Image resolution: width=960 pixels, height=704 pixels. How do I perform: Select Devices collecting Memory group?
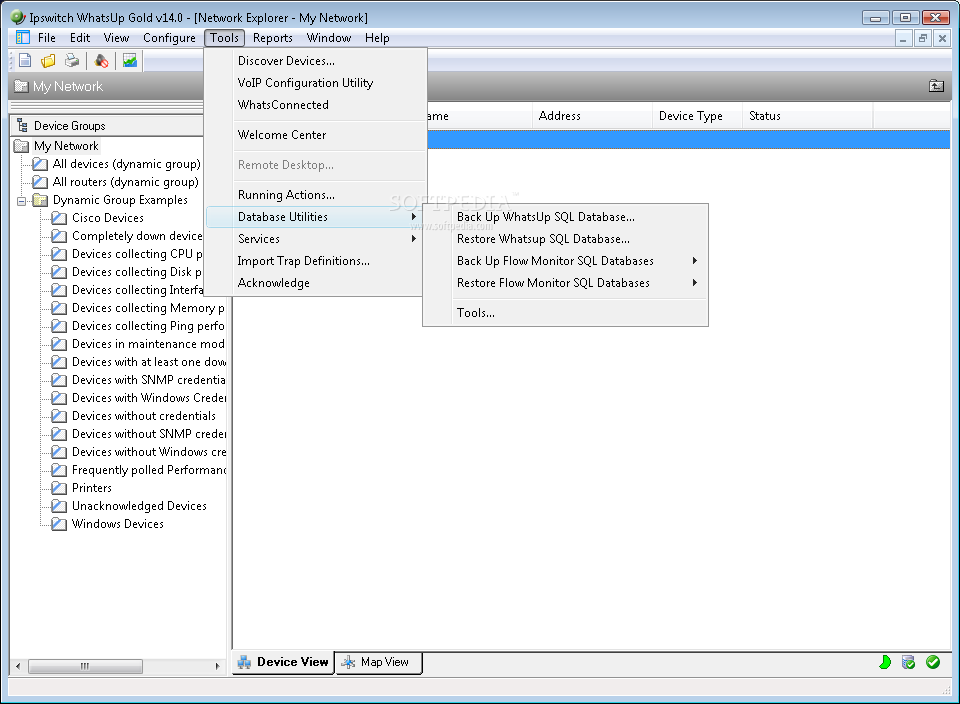148,308
